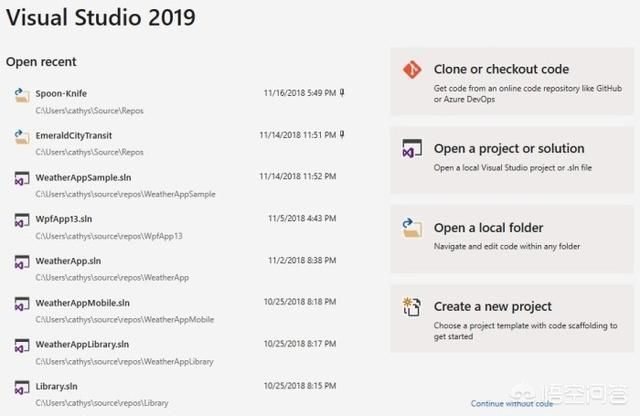Click the Visual Studio 2019 title
640x416 pixels.
coord(101,18)
